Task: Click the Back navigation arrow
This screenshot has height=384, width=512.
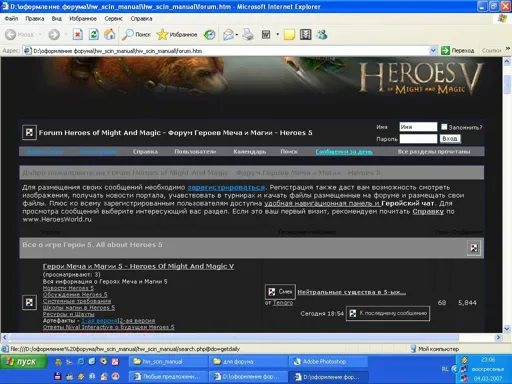Action: coord(11,34)
